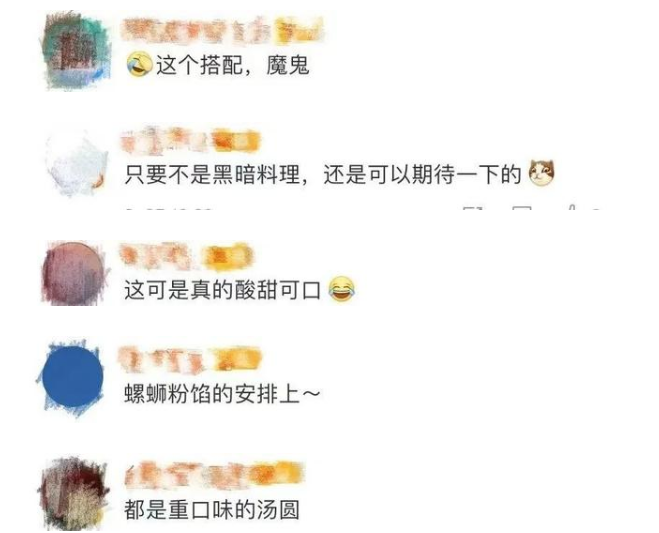Open the blurred username above '这个搭配，魔鬼'
The height and width of the screenshot is (533, 659).
click(x=222, y=31)
